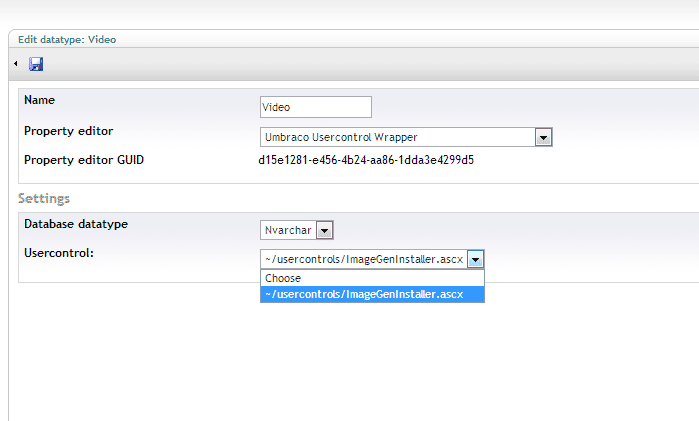
Task: Click the small left arrow beside save icon
Action: (16, 64)
